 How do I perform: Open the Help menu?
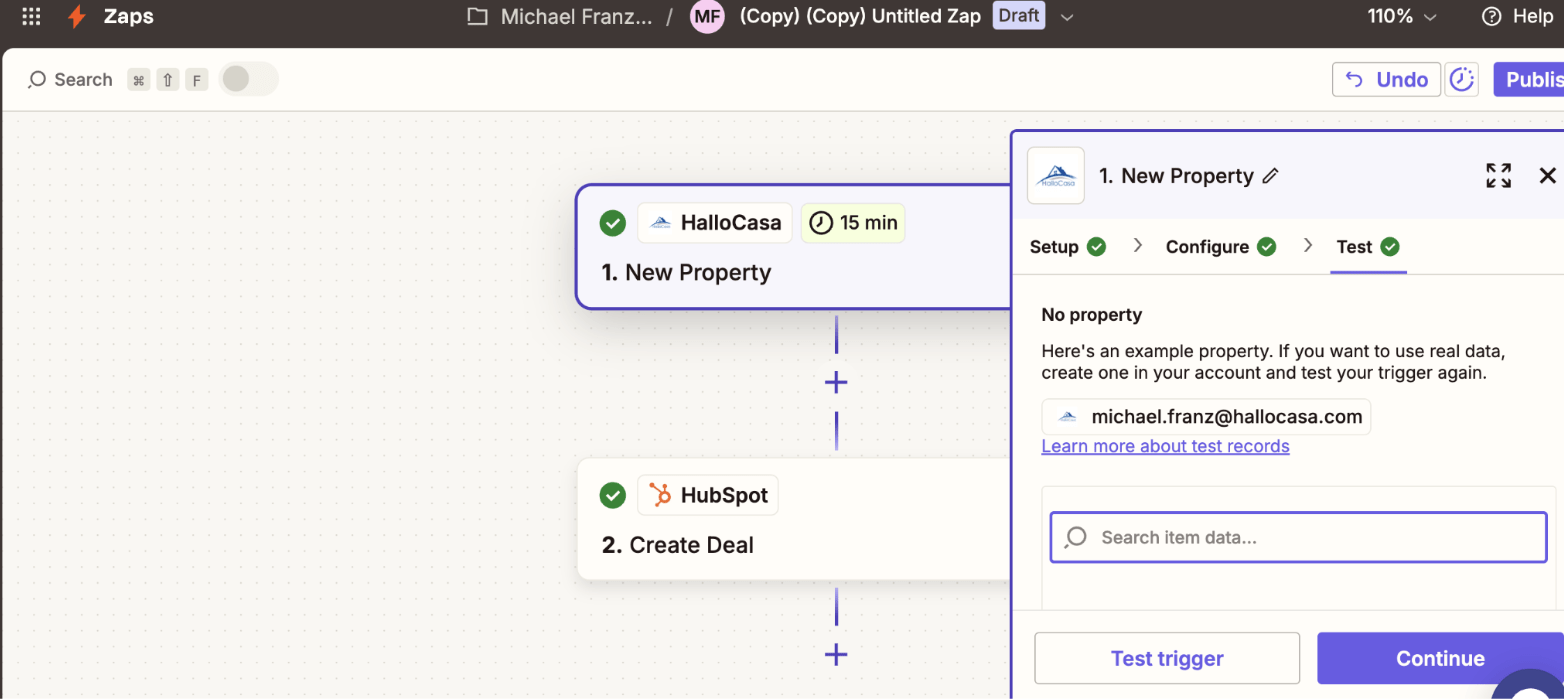pos(1517,16)
